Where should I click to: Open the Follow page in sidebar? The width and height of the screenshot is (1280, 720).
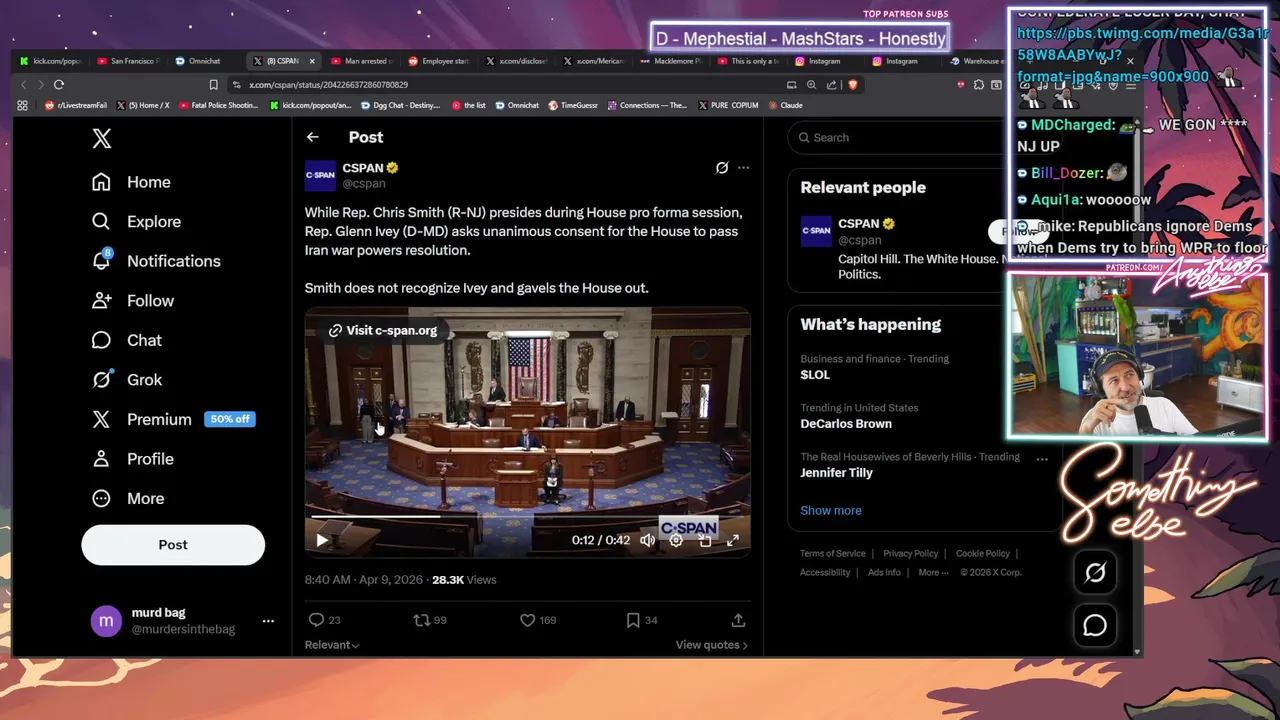(132, 301)
